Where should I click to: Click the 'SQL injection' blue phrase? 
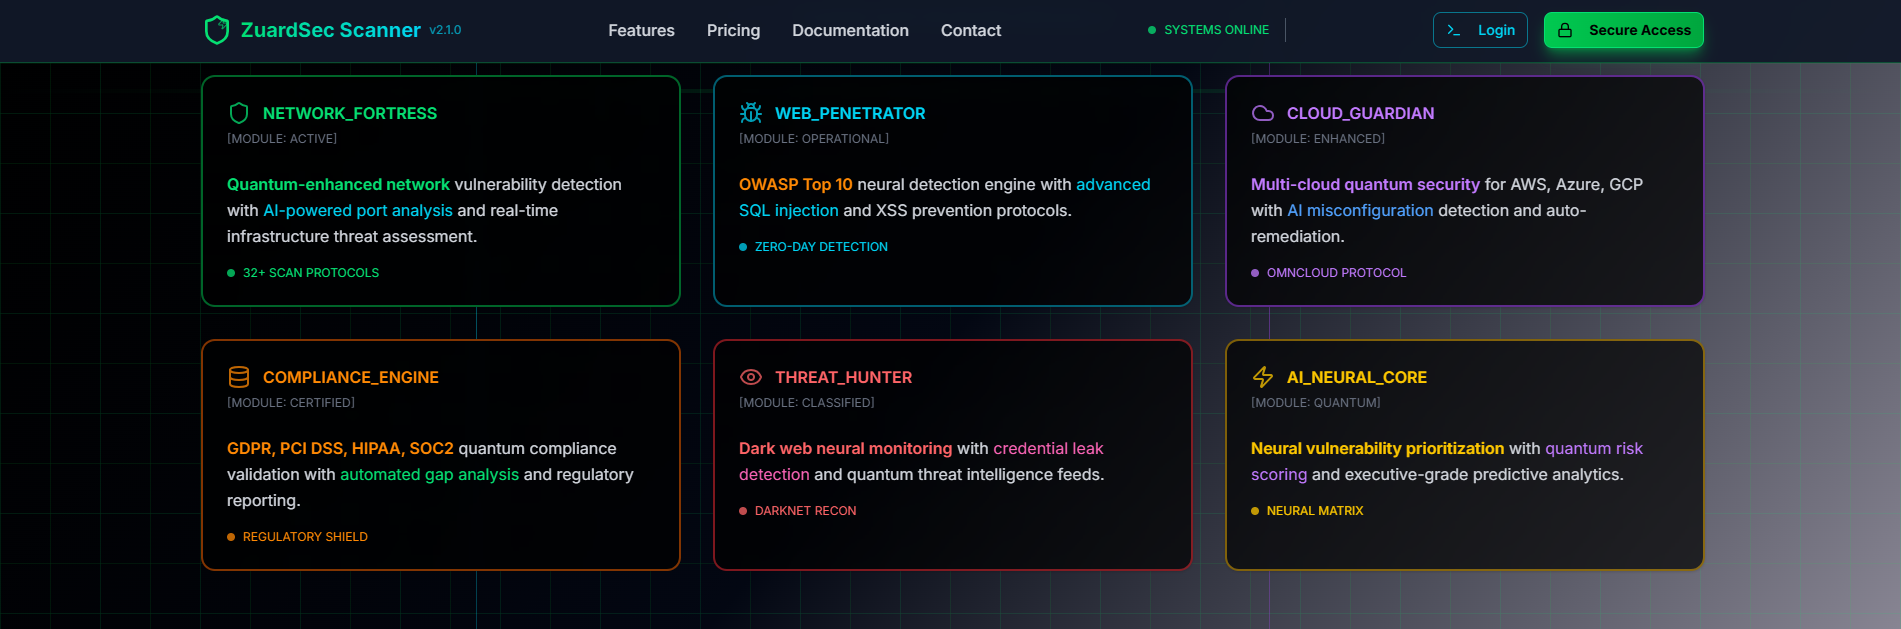tap(789, 210)
